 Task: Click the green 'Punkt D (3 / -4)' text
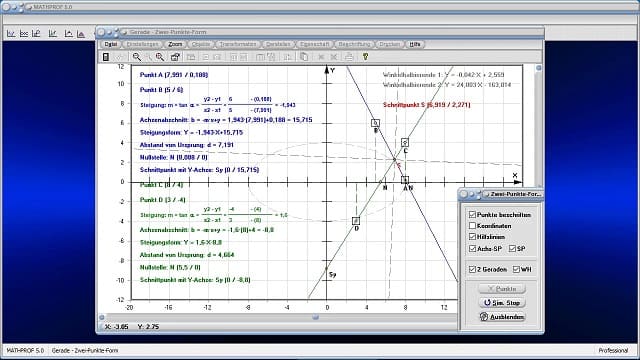[x=162, y=200]
